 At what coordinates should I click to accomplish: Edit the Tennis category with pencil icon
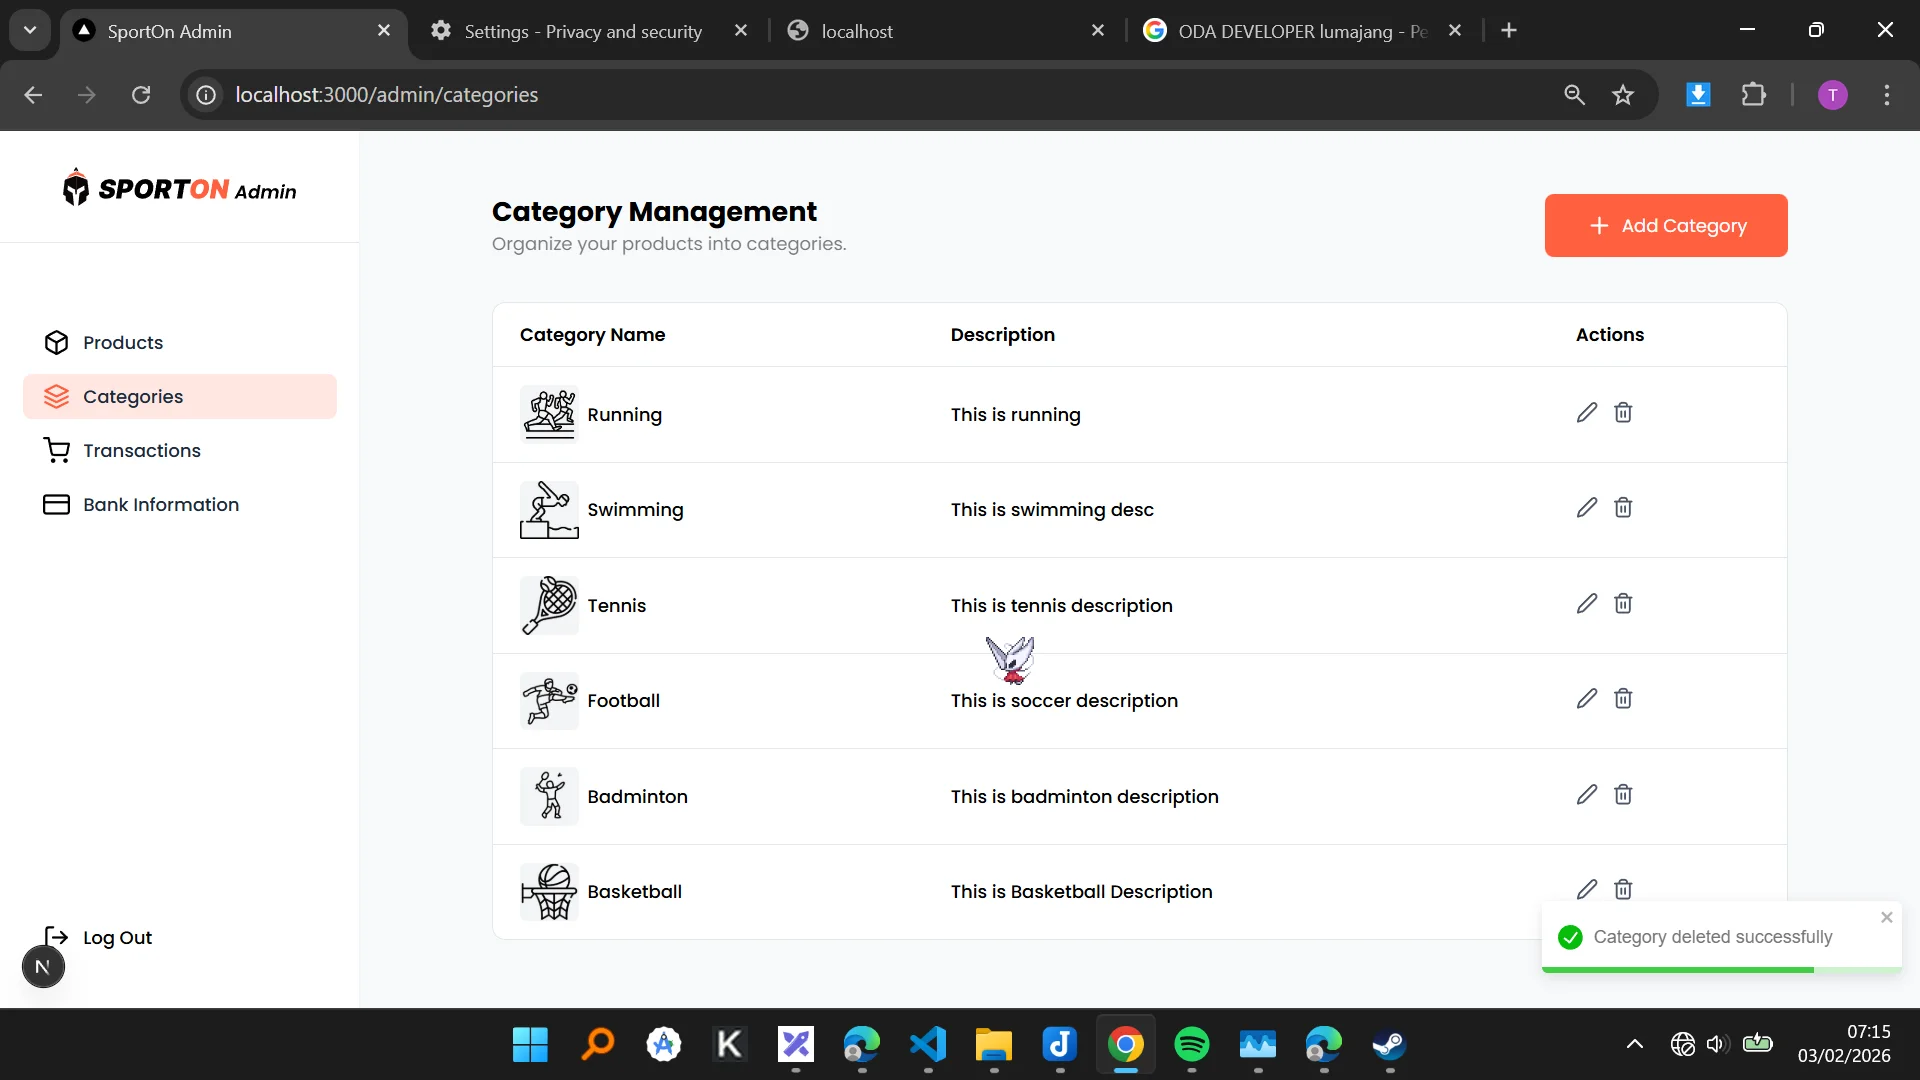click(1587, 604)
